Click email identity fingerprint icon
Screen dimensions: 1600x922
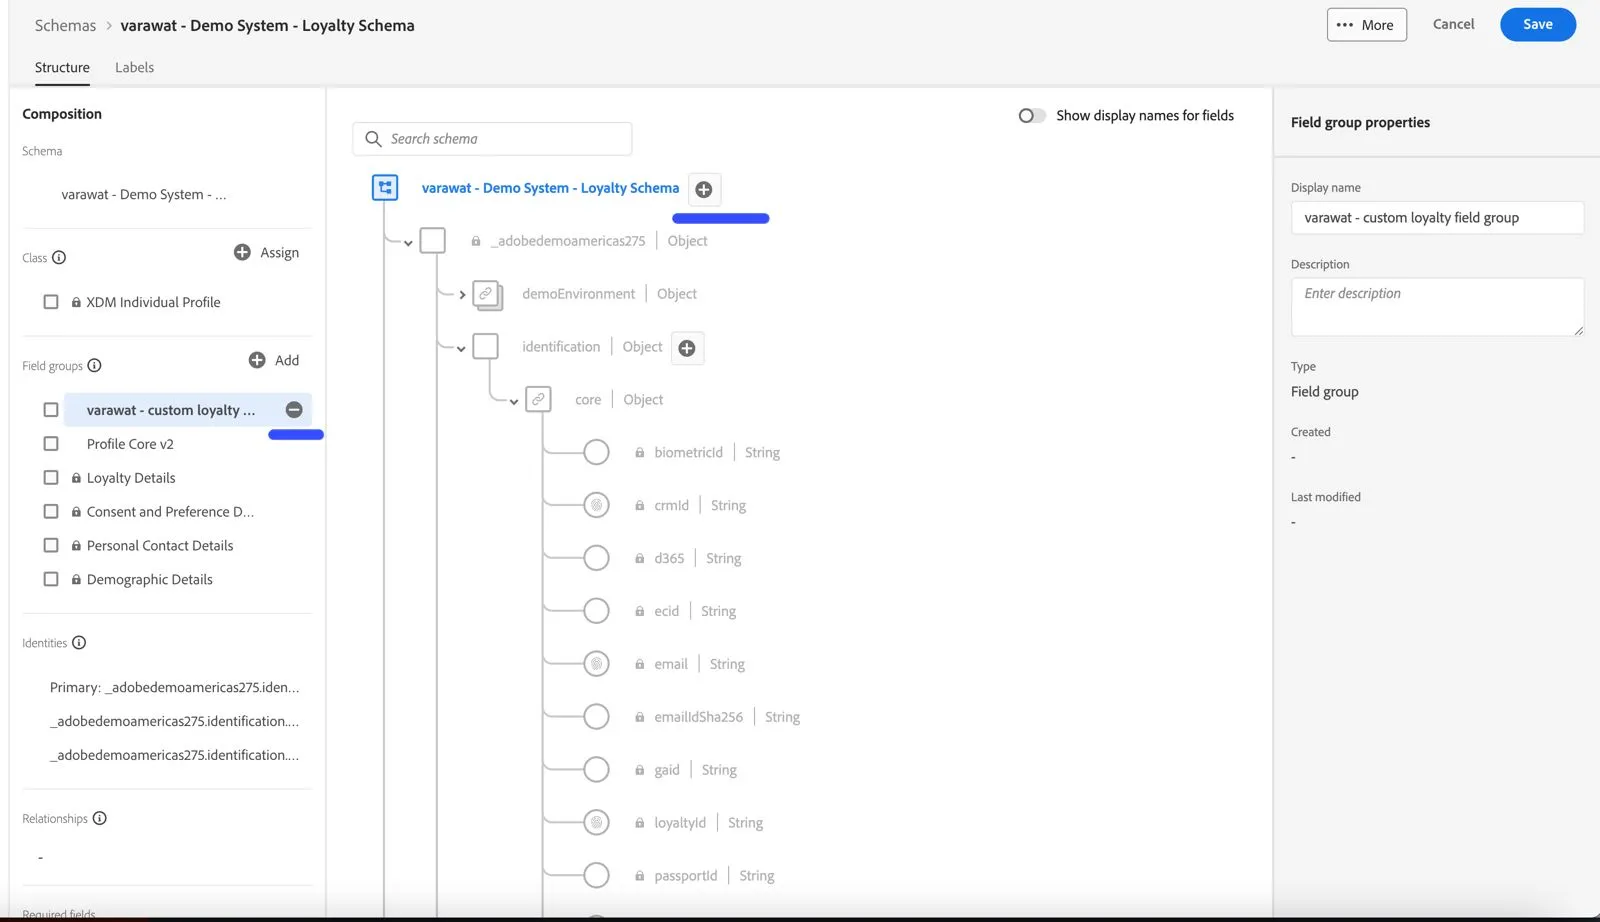[596, 664]
